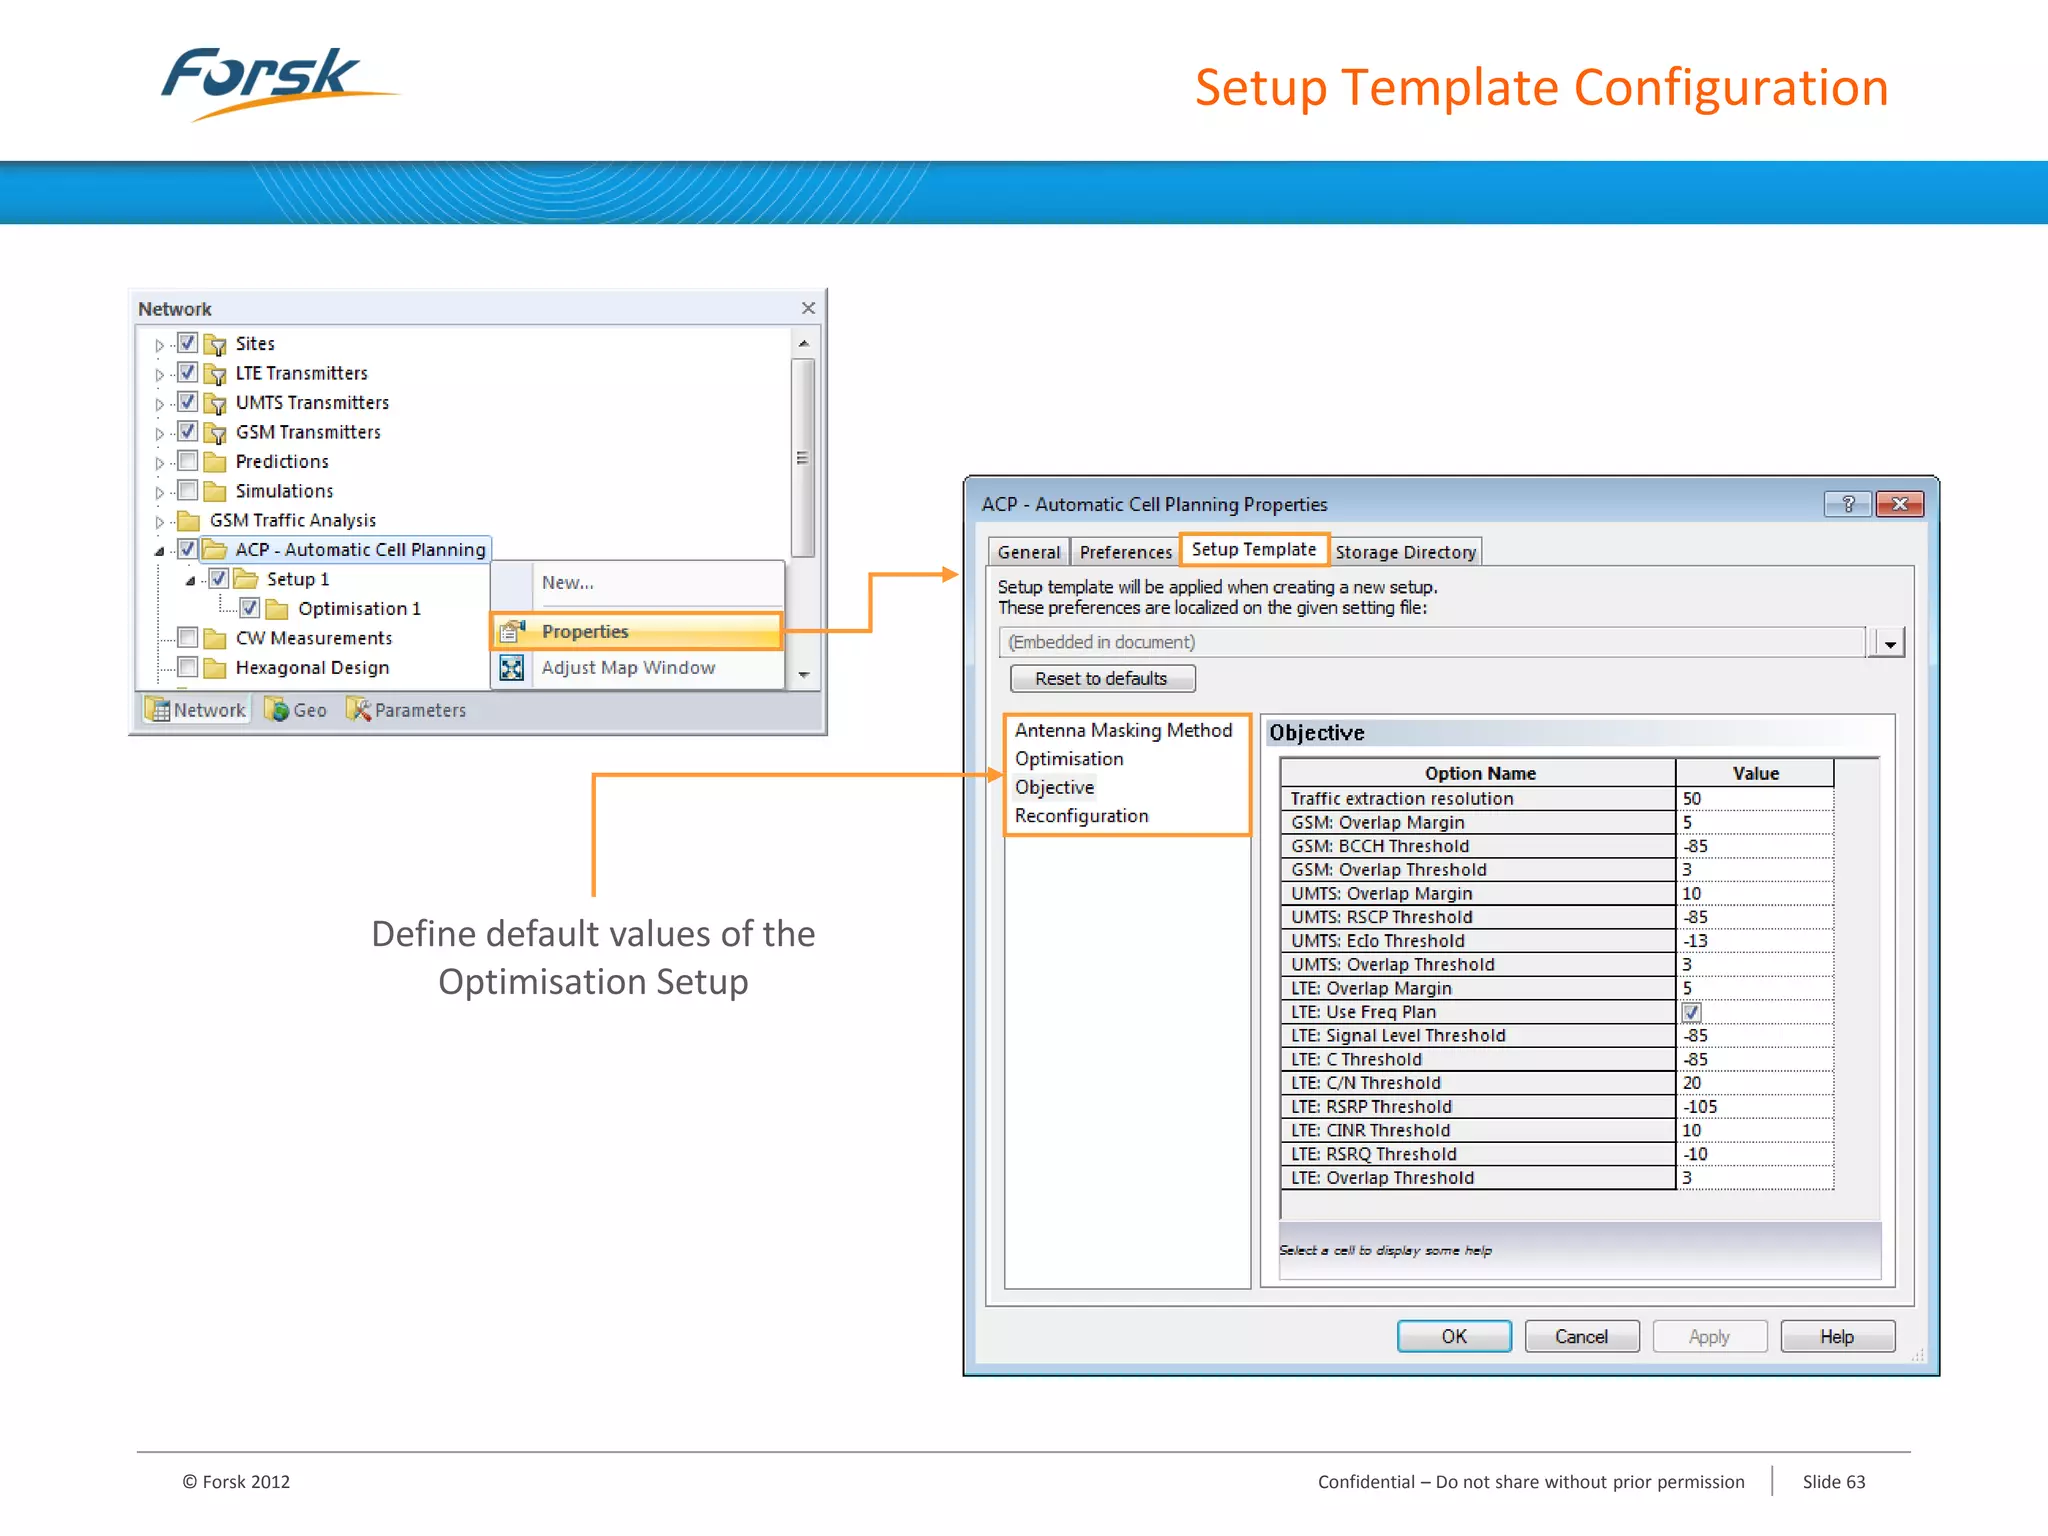Click the Optimisation 1 folder icon

point(278,609)
